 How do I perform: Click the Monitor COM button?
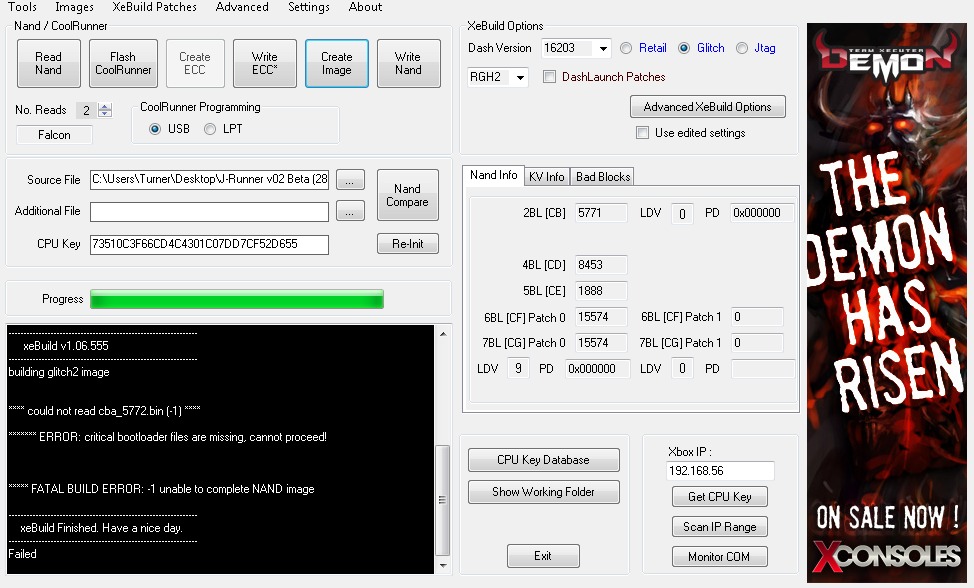pos(719,556)
